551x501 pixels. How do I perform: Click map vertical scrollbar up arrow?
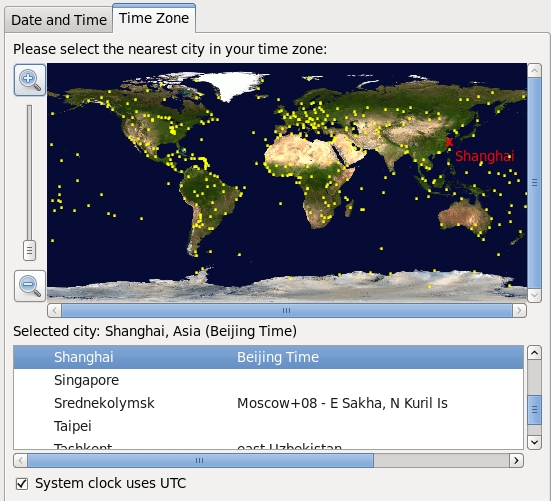tap(534, 71)
